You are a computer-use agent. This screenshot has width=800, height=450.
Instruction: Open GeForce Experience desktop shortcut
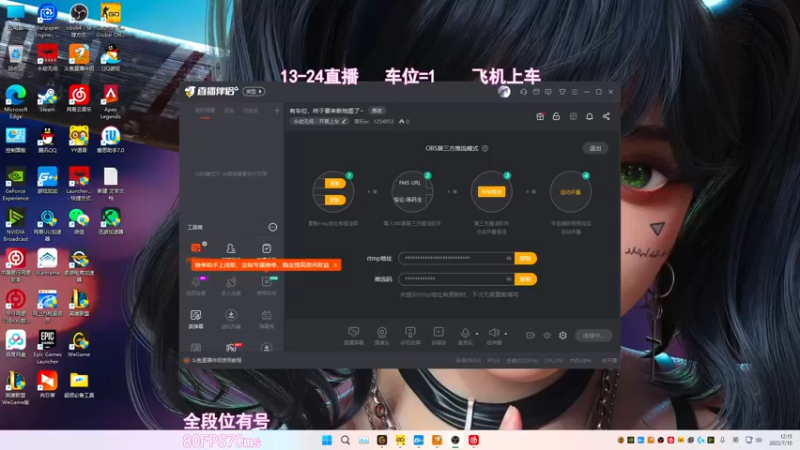point(16,184)
